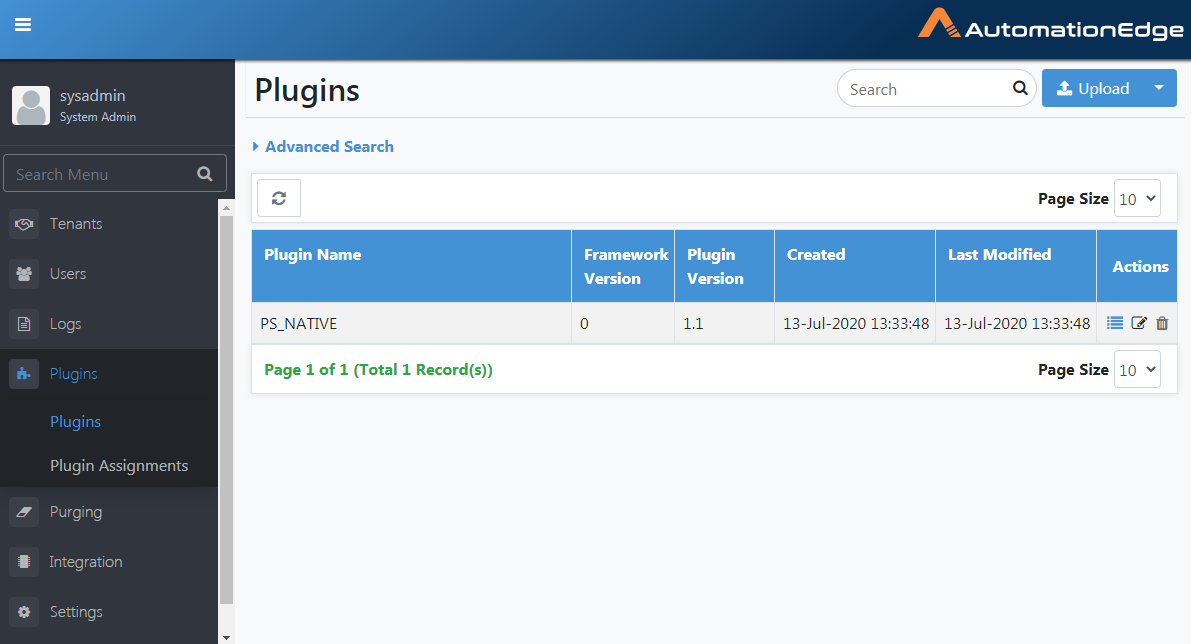
Task: Click the AutomationEdge logo
Action: pos(1050,24)
